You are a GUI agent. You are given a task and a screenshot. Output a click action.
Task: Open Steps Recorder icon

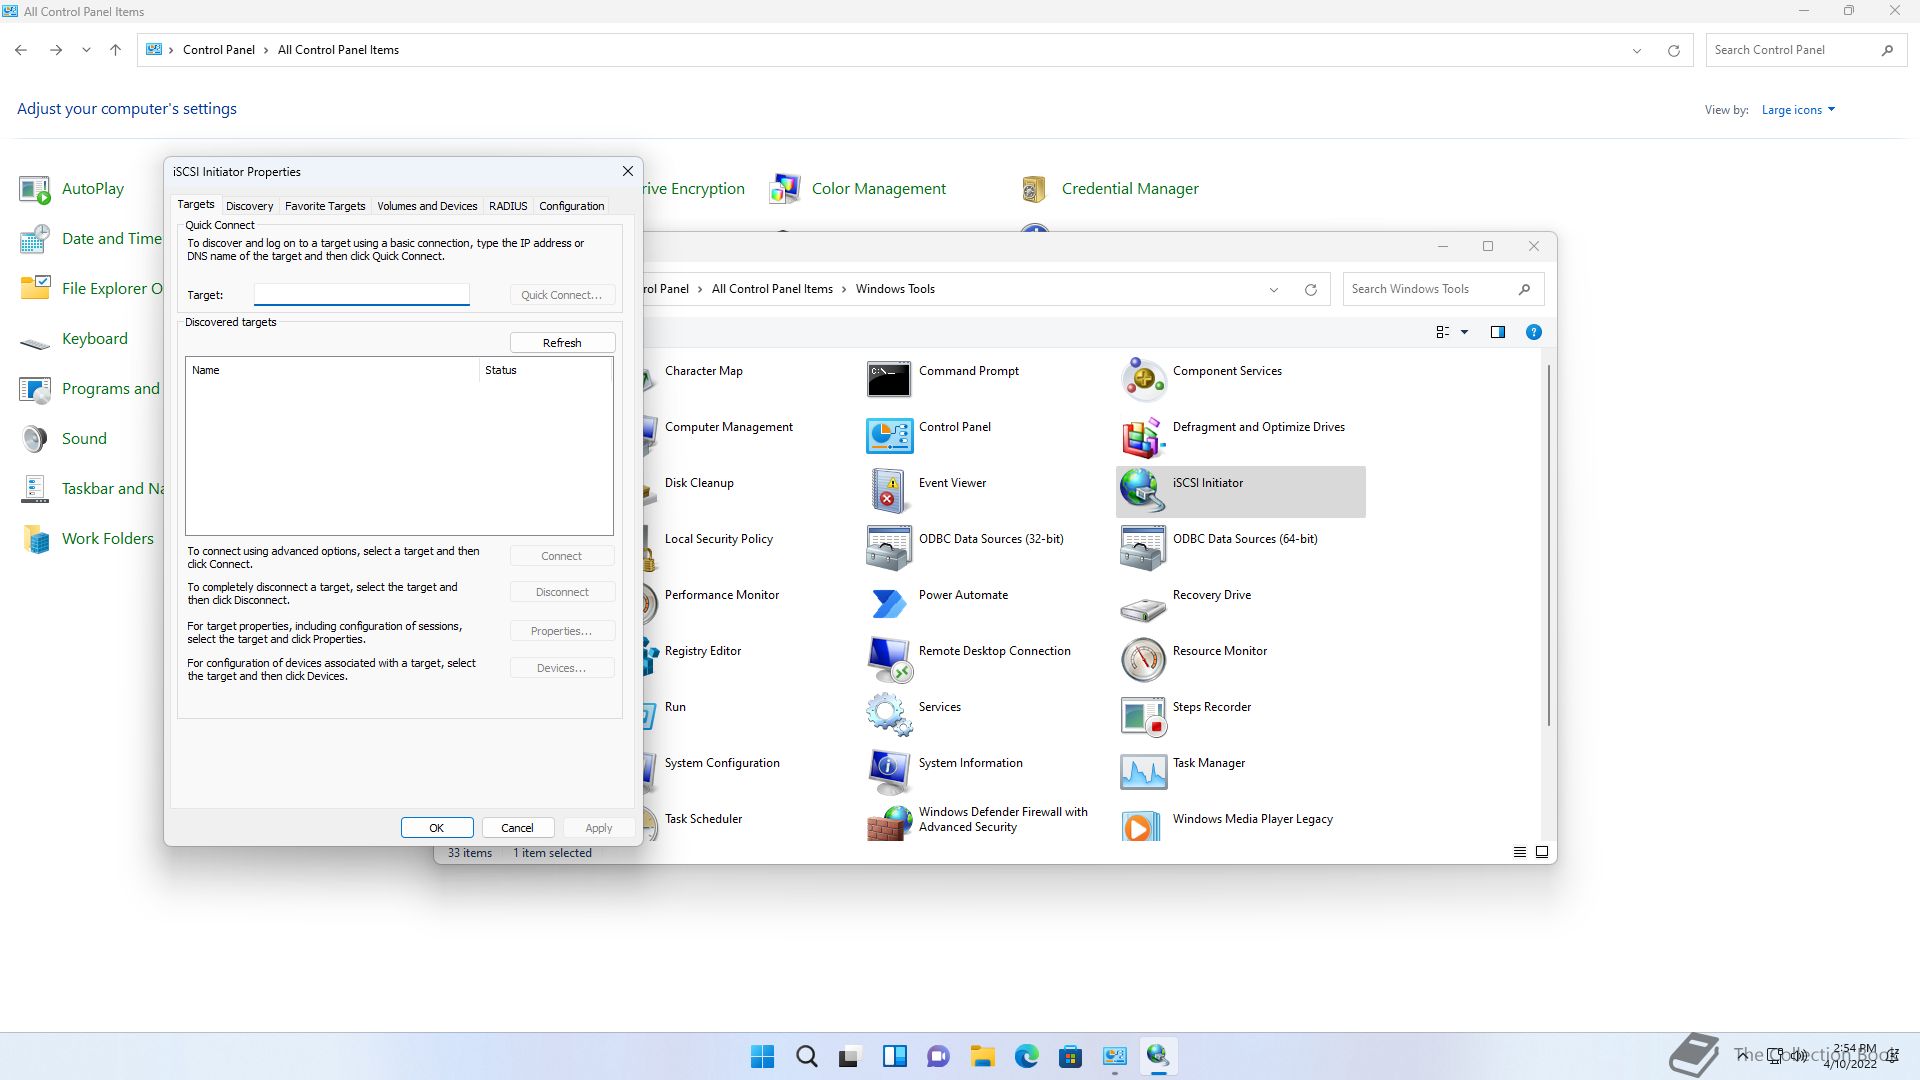[x=1143, y=715]
